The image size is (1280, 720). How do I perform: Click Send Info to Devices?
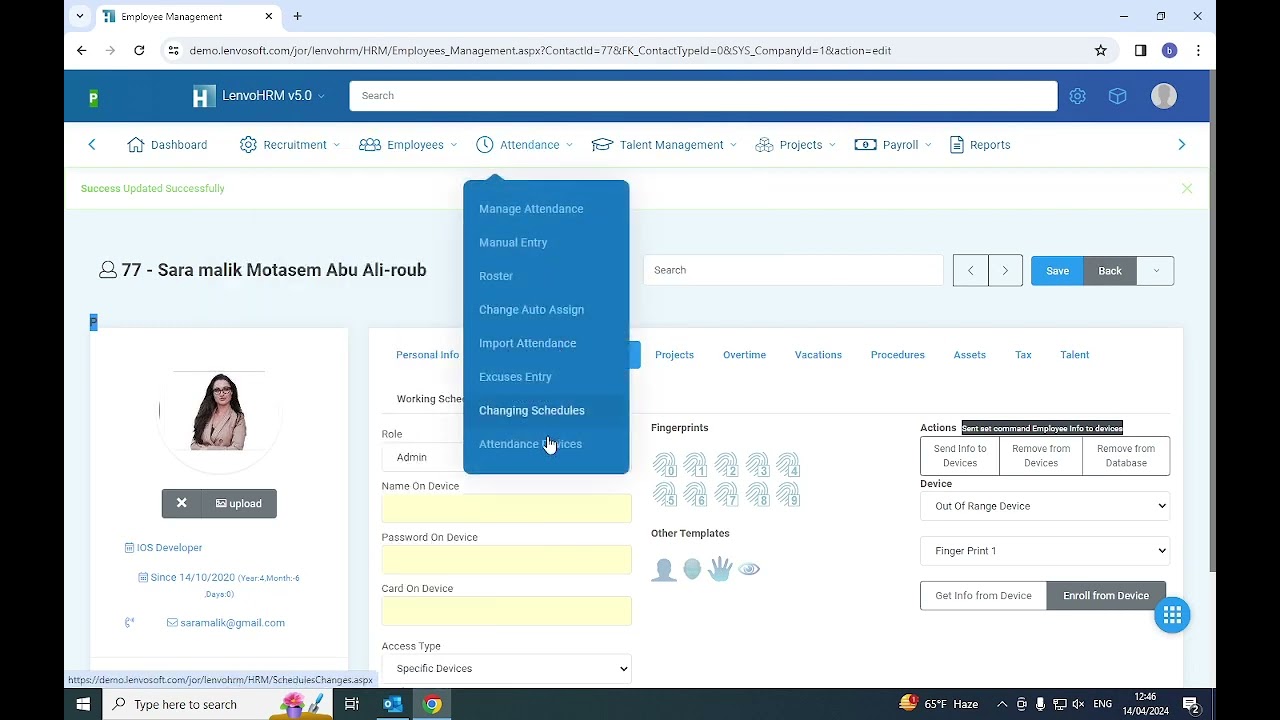(x=960, y=456)
